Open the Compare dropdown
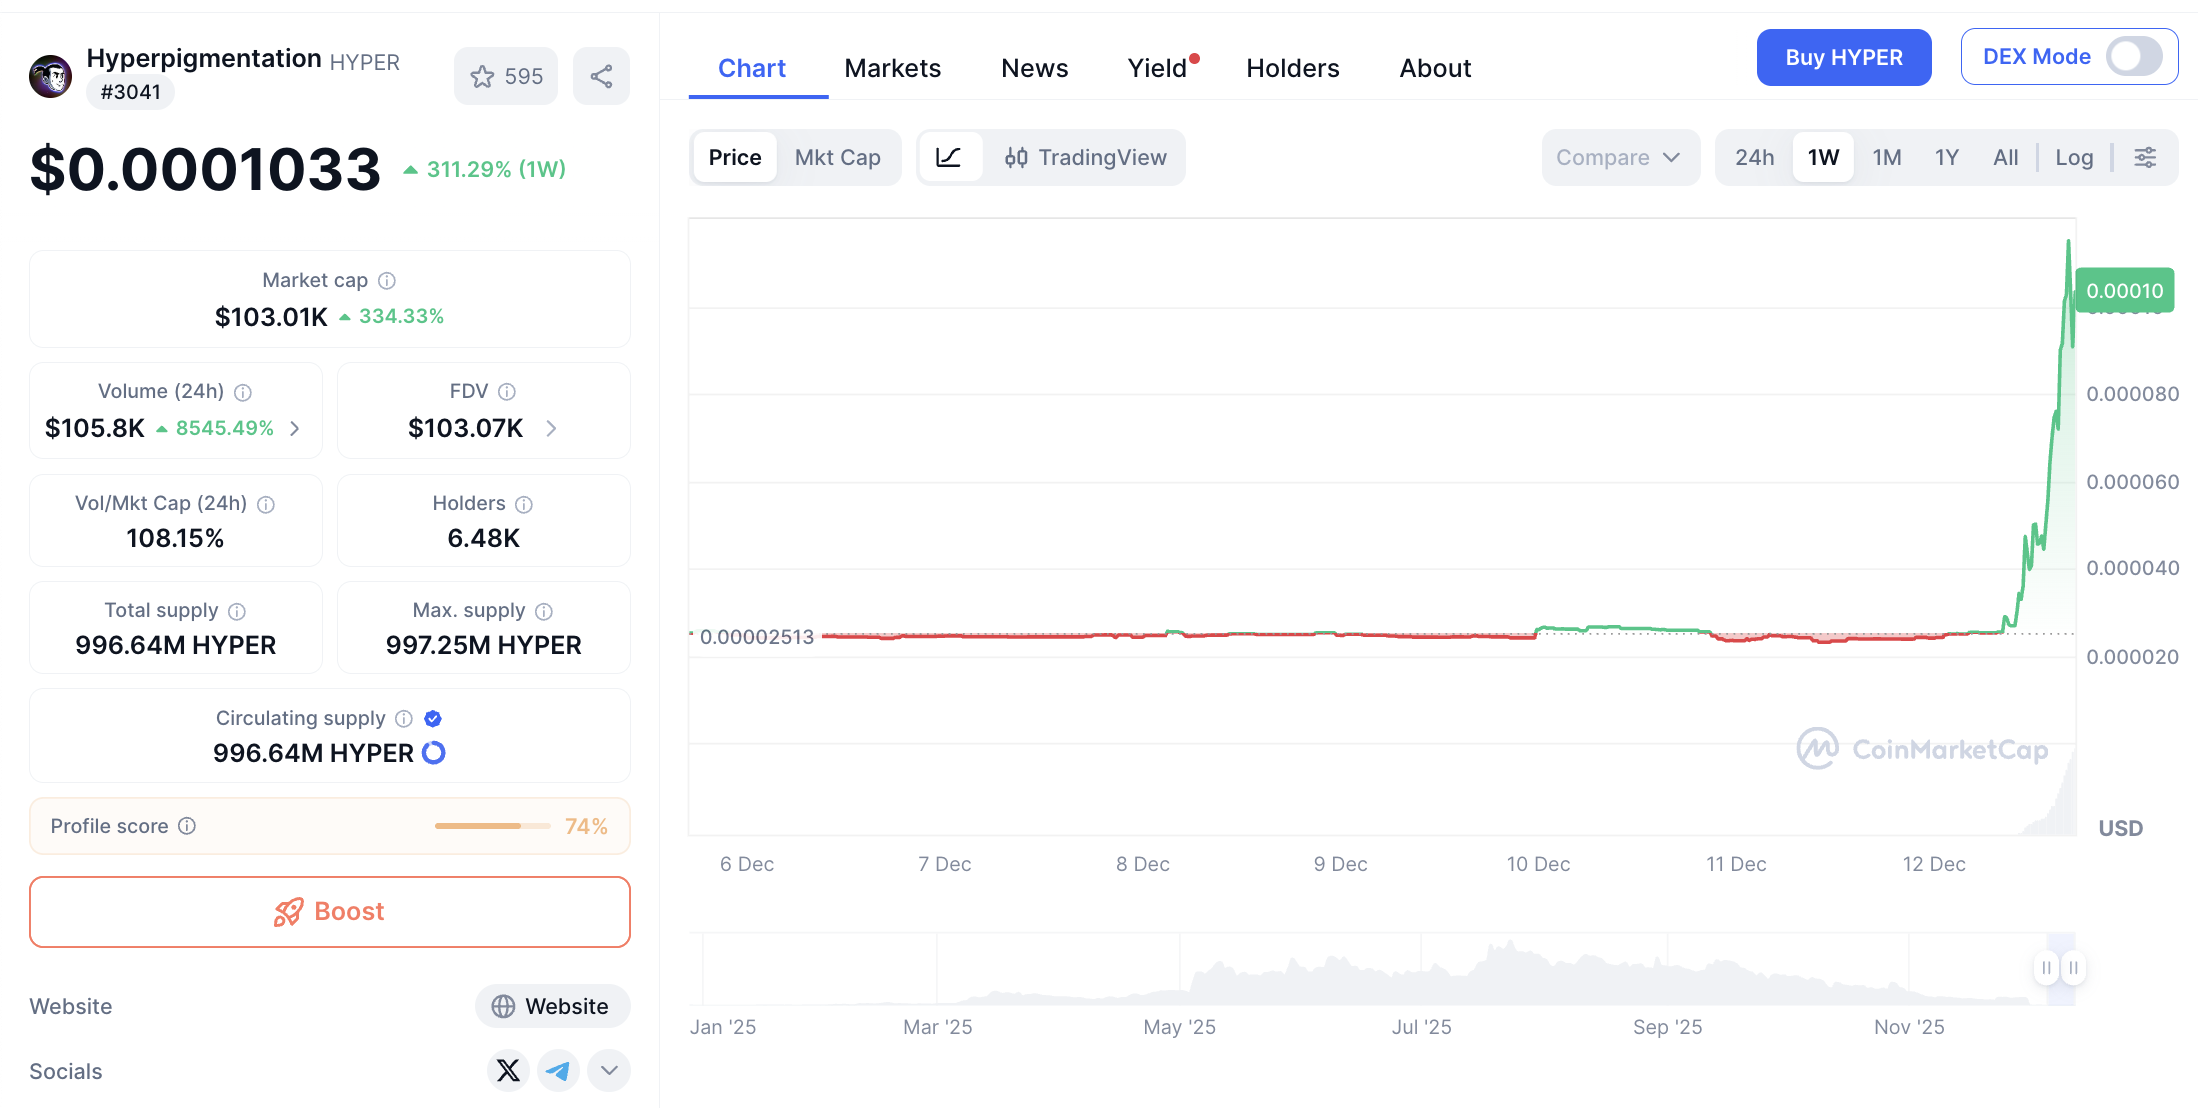Viewport: 2198px width, 1108px height. click(x=1619, y=157)
